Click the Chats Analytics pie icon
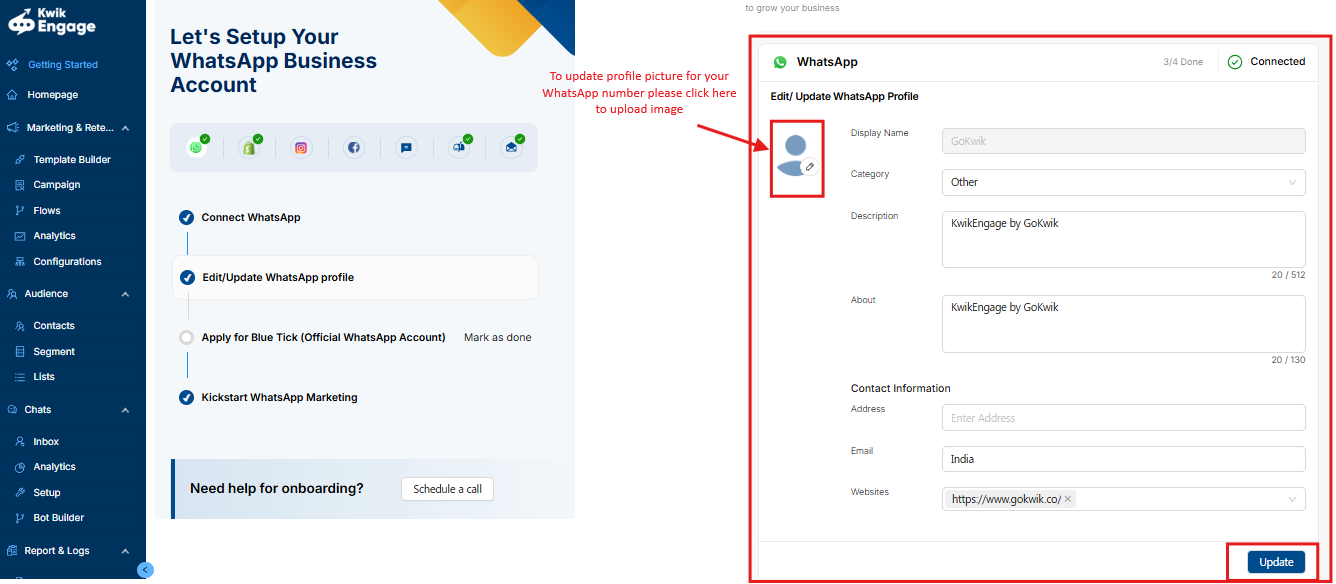The image size is (1336, 584). click(x=21, y=467)
